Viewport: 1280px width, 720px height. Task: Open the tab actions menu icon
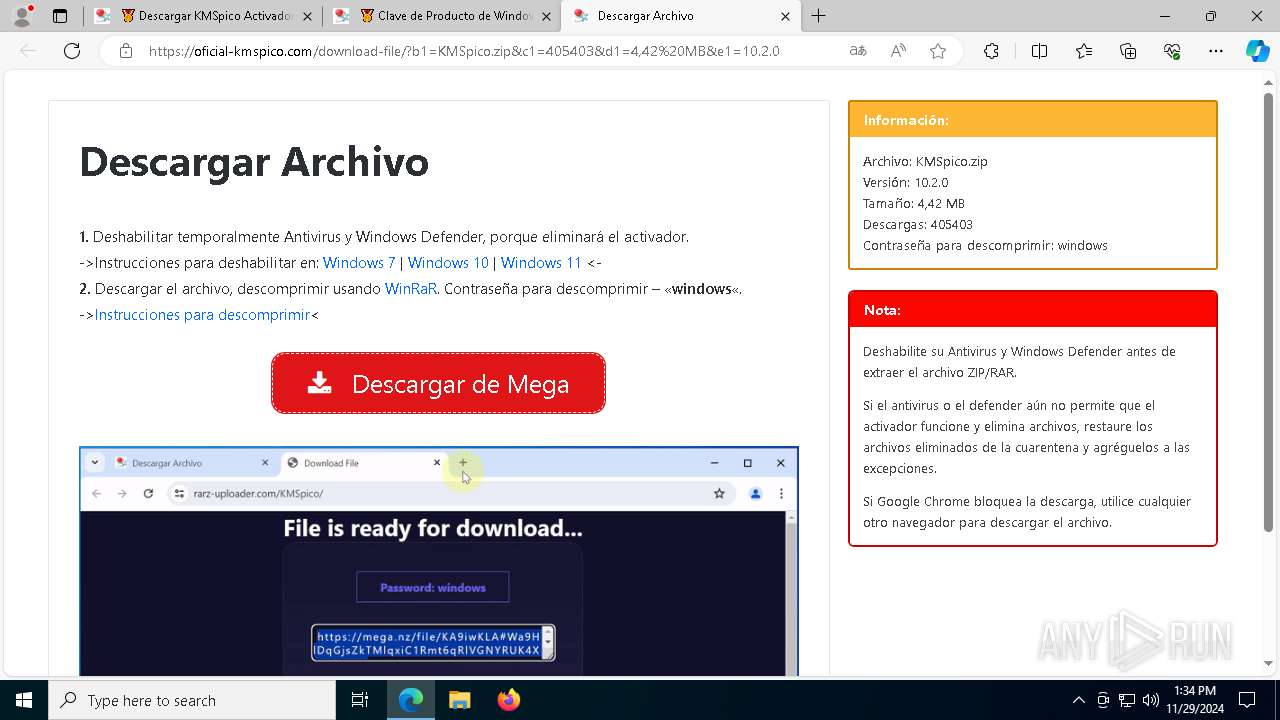click(60, 16)
